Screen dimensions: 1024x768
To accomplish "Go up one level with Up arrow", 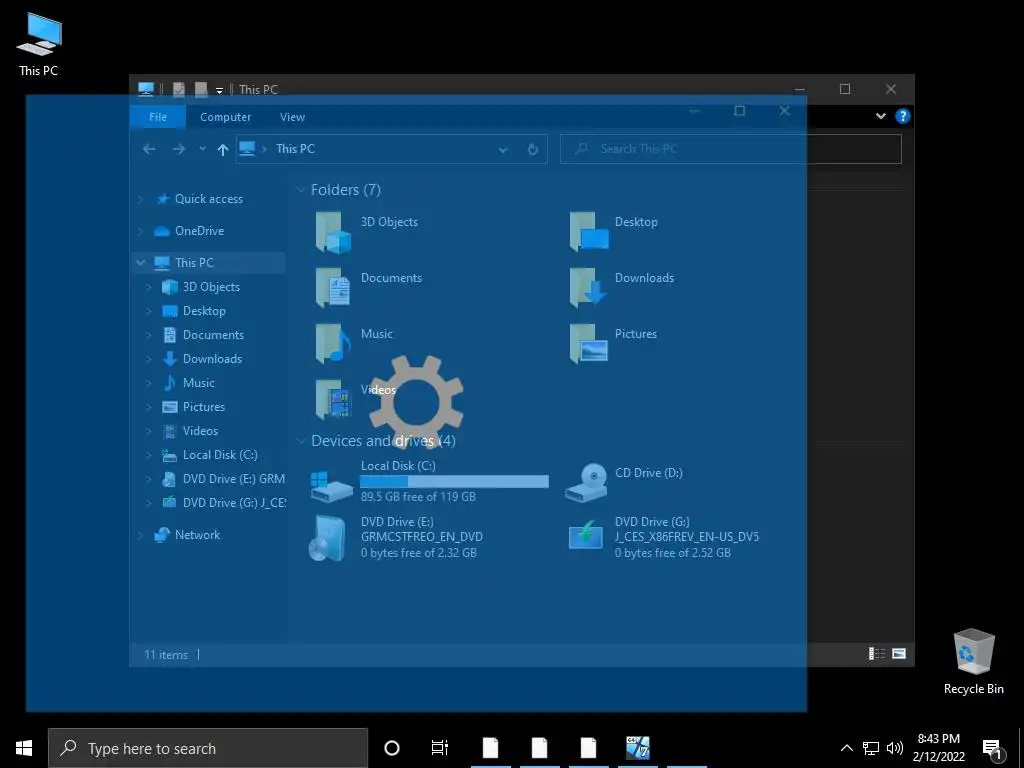I will [223, 150].
